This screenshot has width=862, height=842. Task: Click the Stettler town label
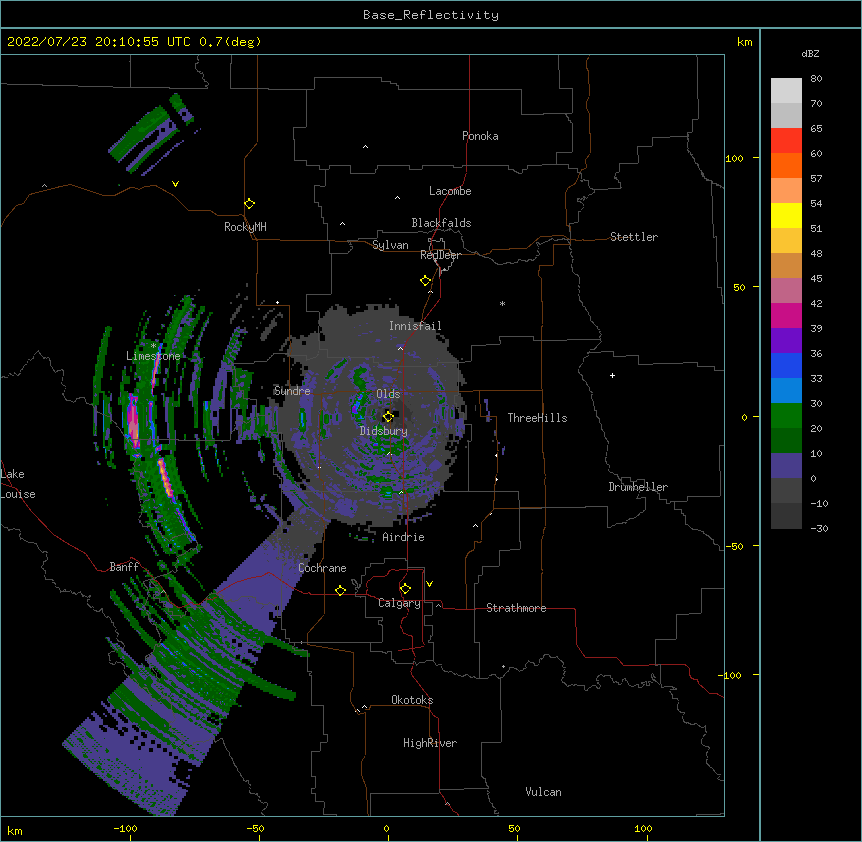pyautogui.click(x=634, y=237)
